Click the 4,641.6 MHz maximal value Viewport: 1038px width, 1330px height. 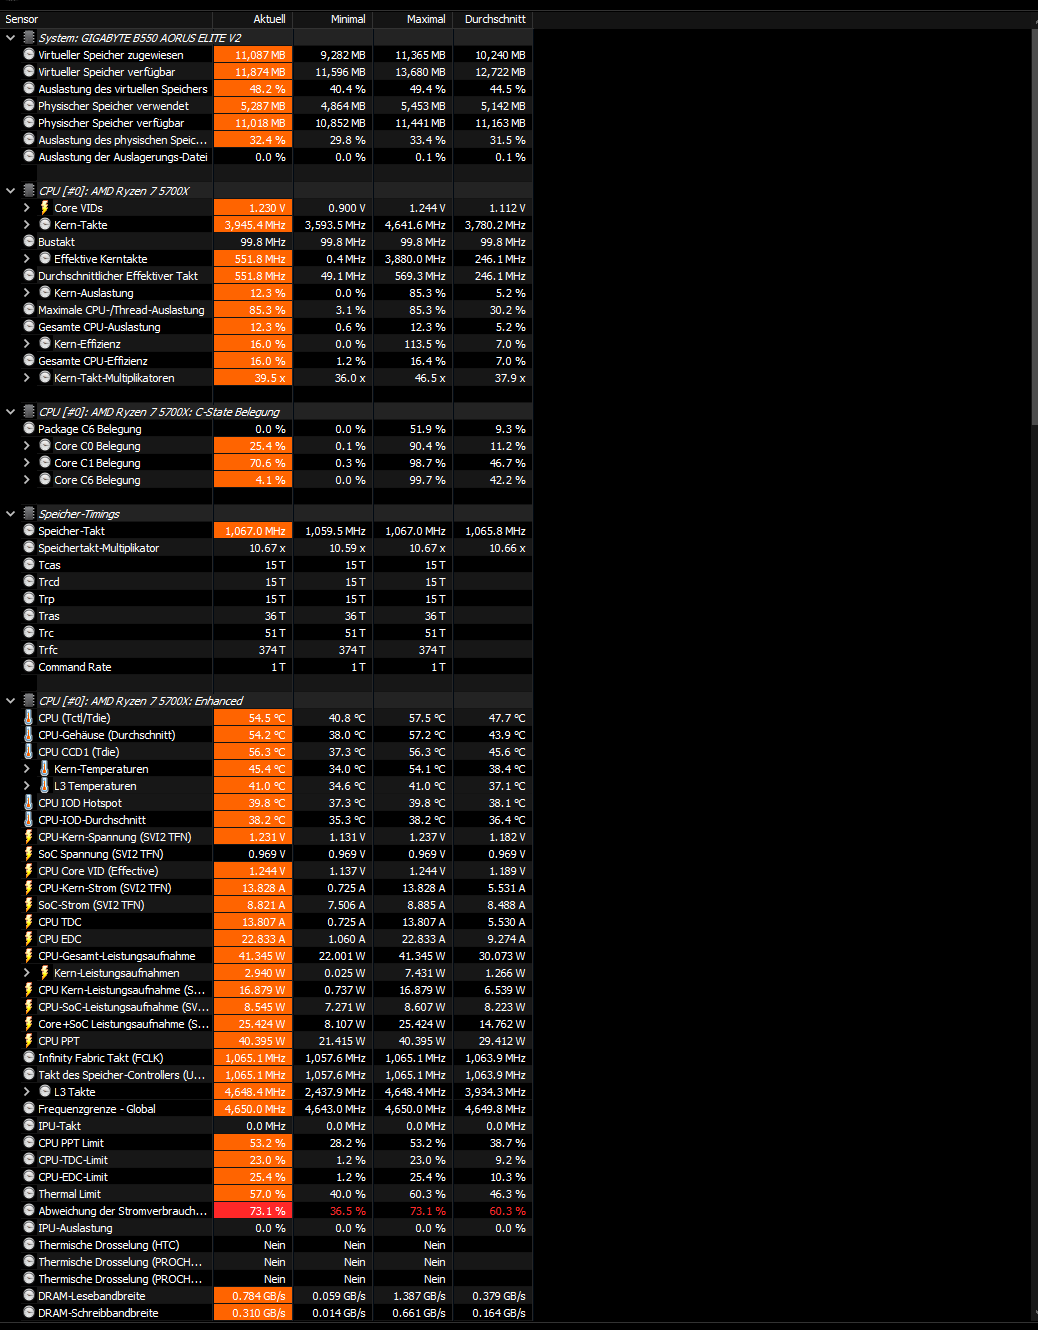pyautogui.click(x=415, y=225)
